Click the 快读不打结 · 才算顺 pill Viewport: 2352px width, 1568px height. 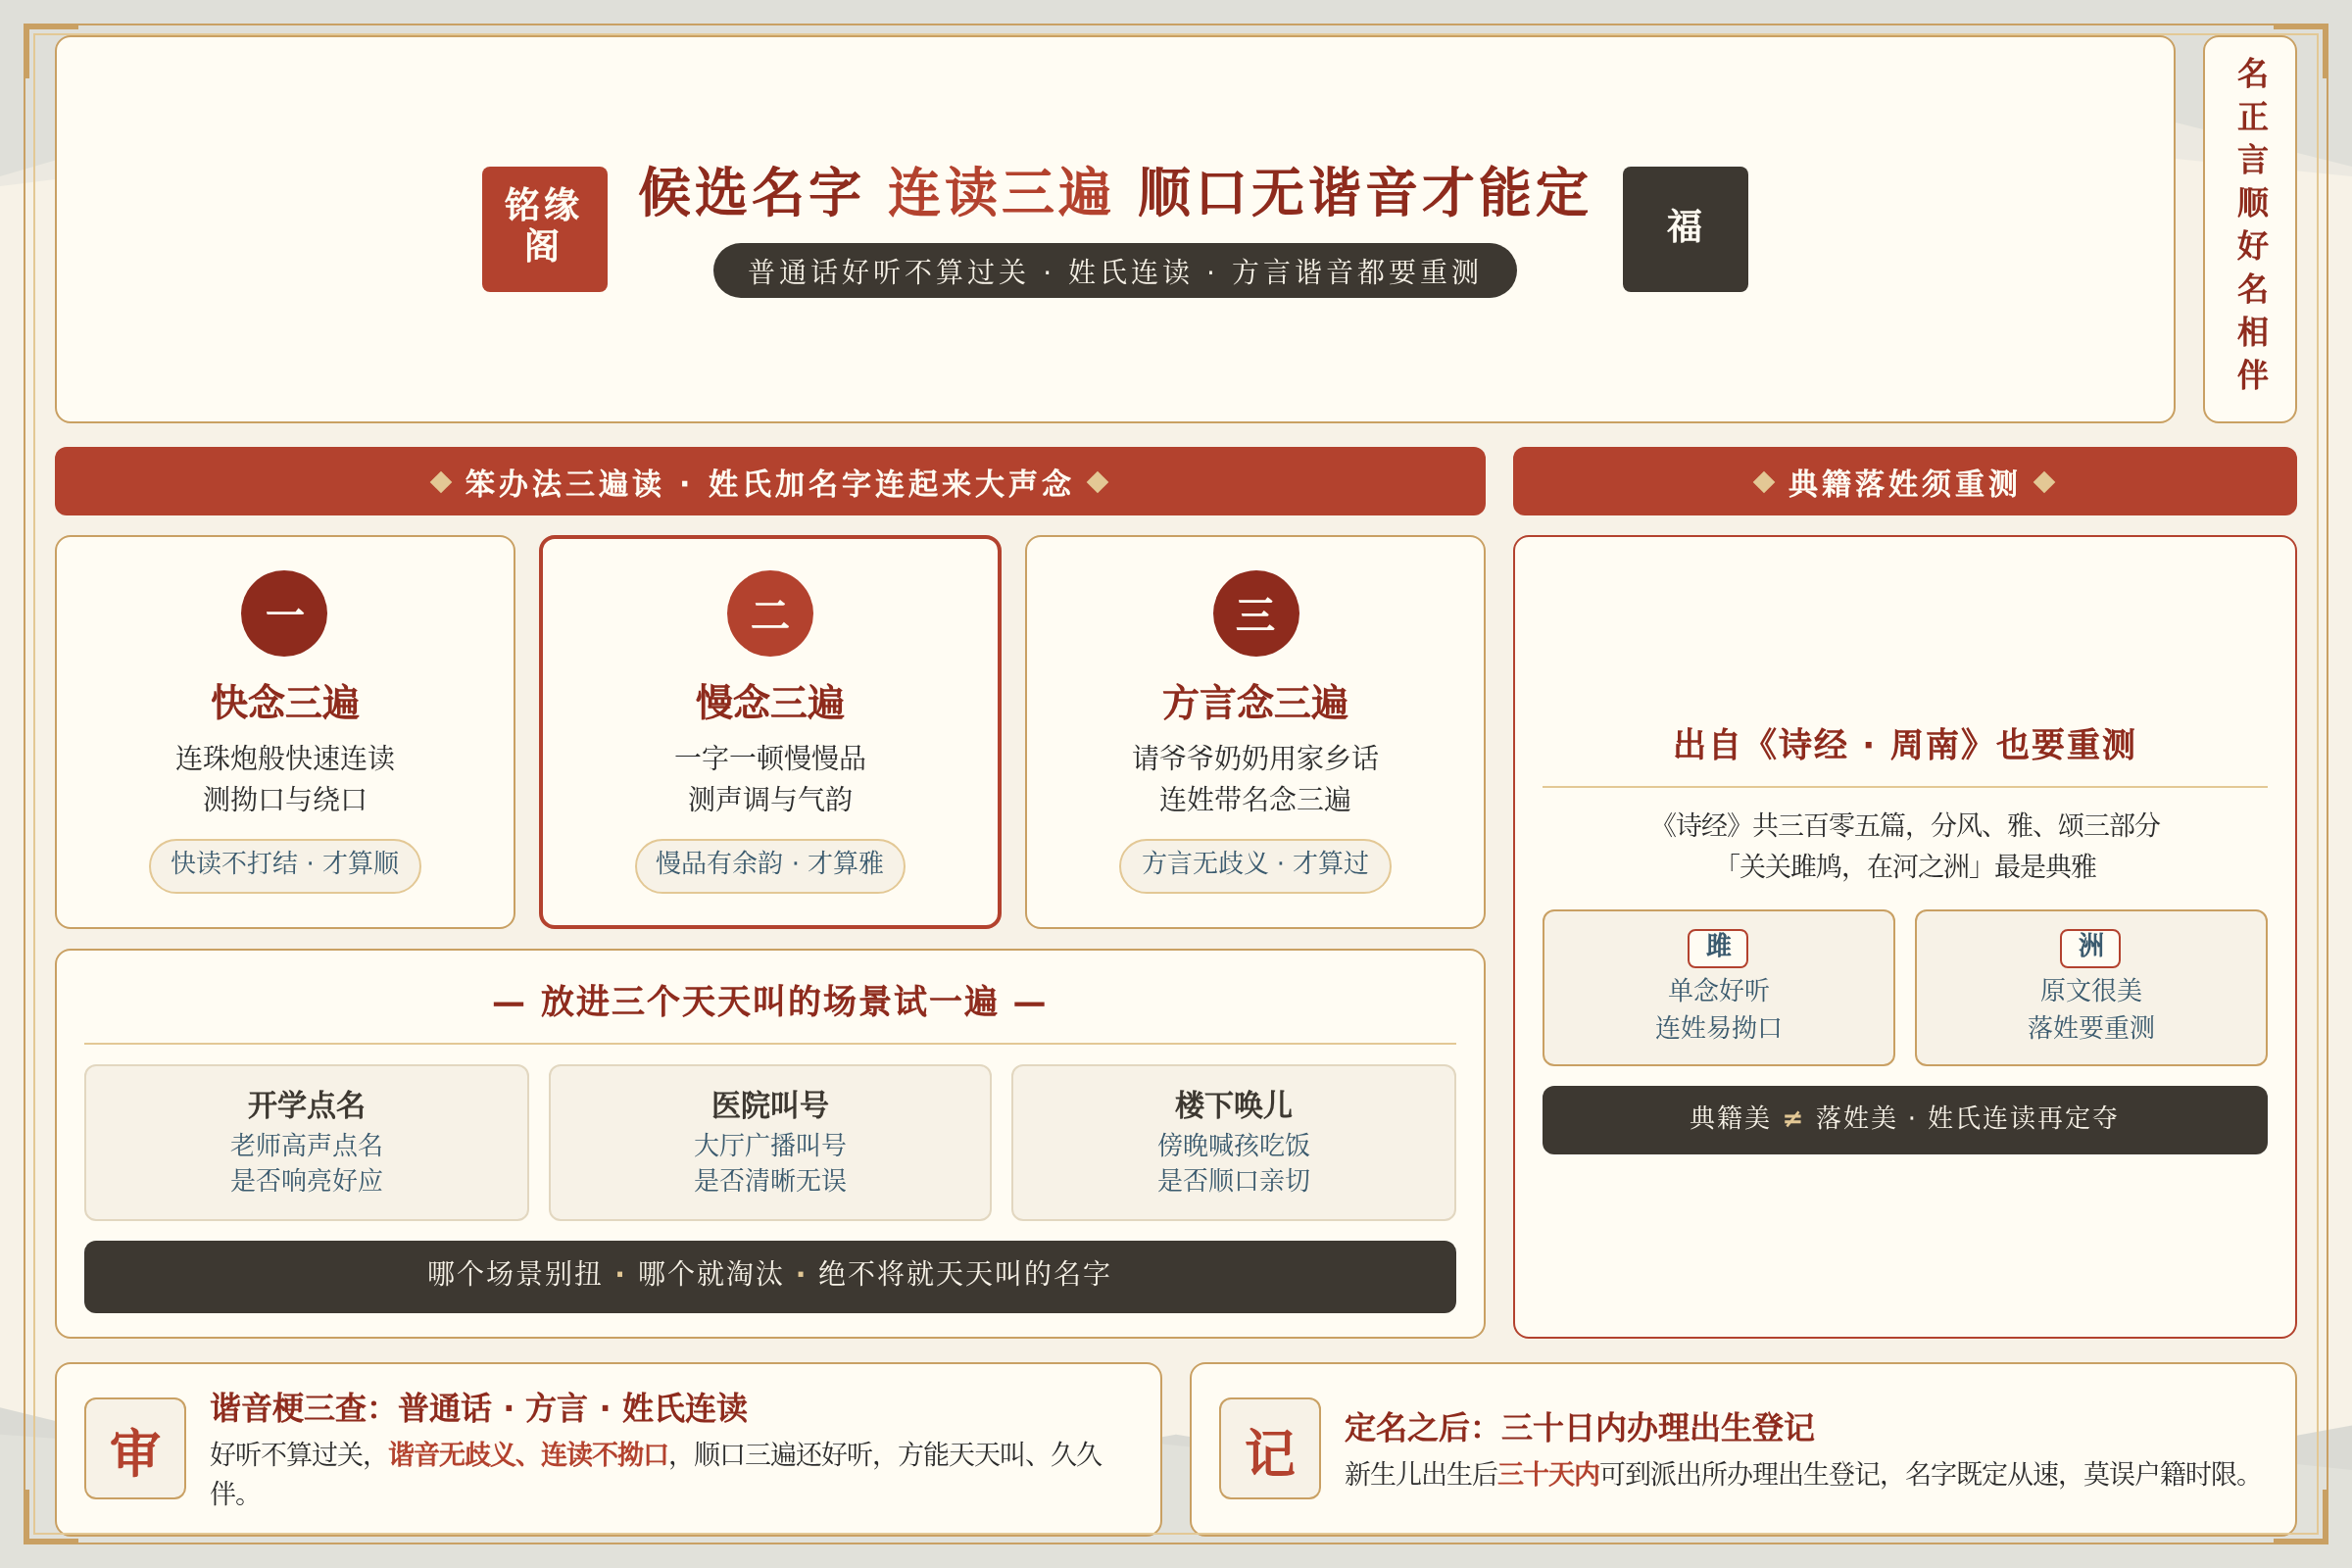point(285,865)
